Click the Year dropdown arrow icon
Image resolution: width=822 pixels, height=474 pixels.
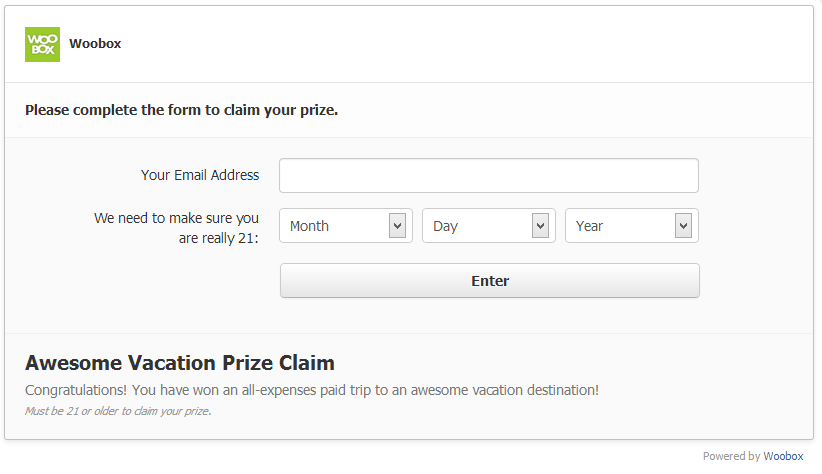click(683, 225)
